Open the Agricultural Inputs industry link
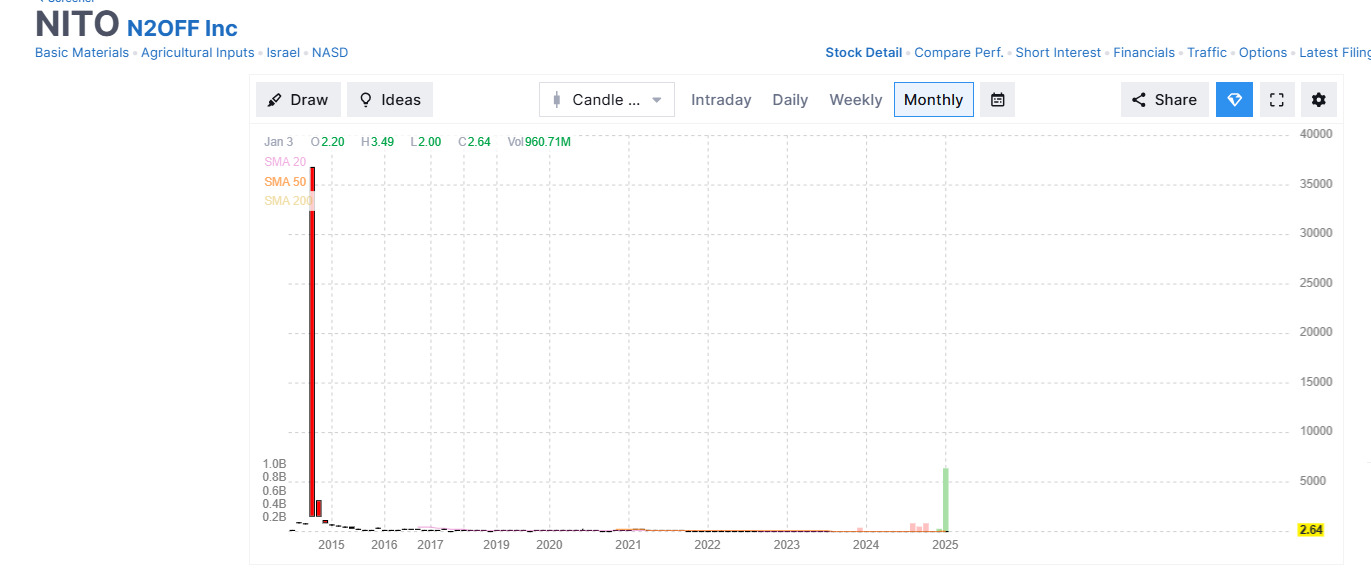 pyautogui.click(x=198, y=53)
